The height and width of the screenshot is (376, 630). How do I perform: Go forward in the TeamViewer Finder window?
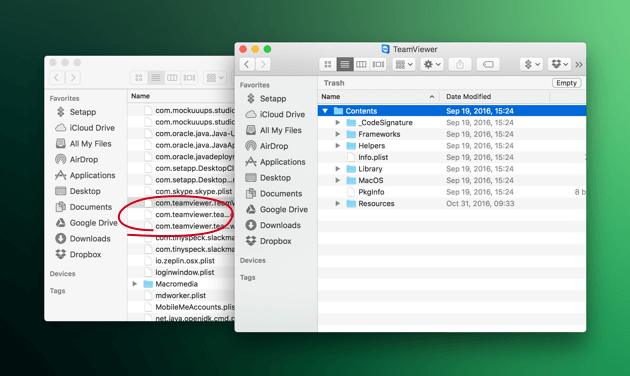[x=263, y=64]
